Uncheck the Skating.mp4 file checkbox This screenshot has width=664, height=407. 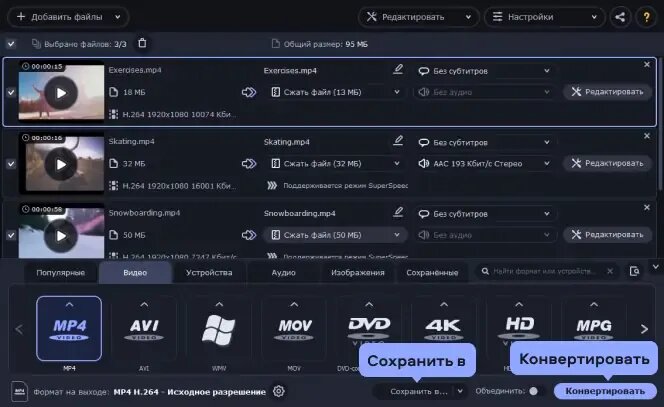11,164
